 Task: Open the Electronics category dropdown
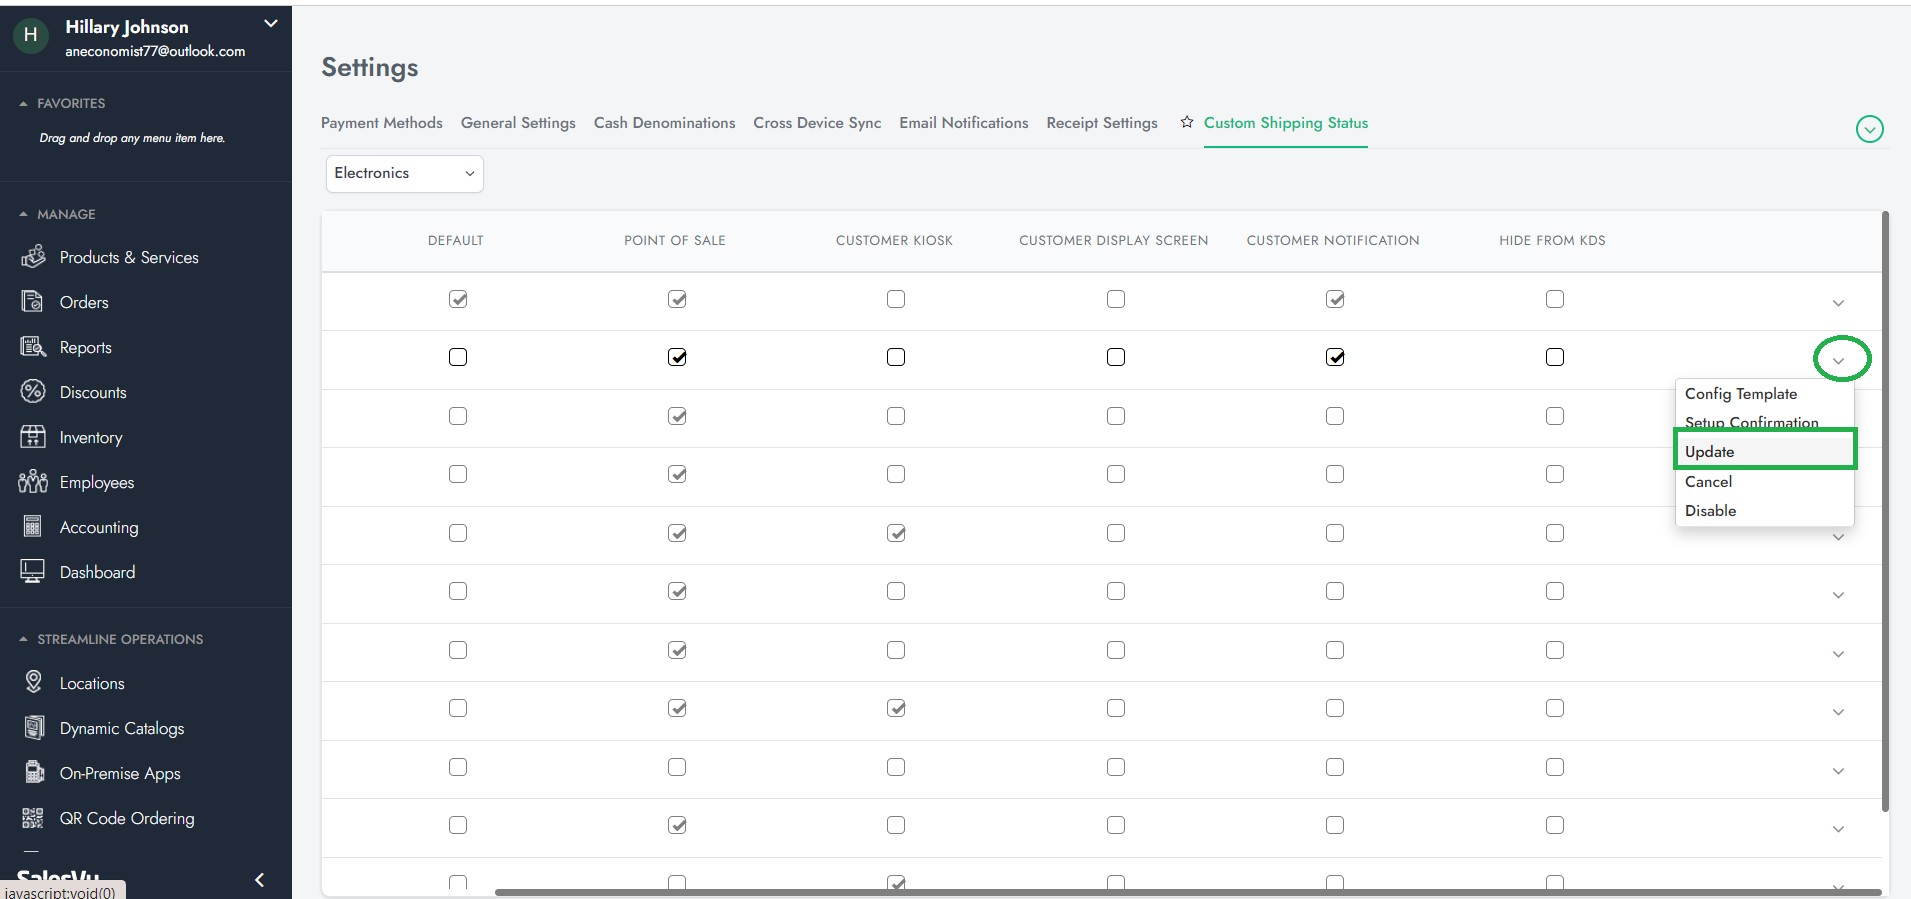tap(404, 173)
